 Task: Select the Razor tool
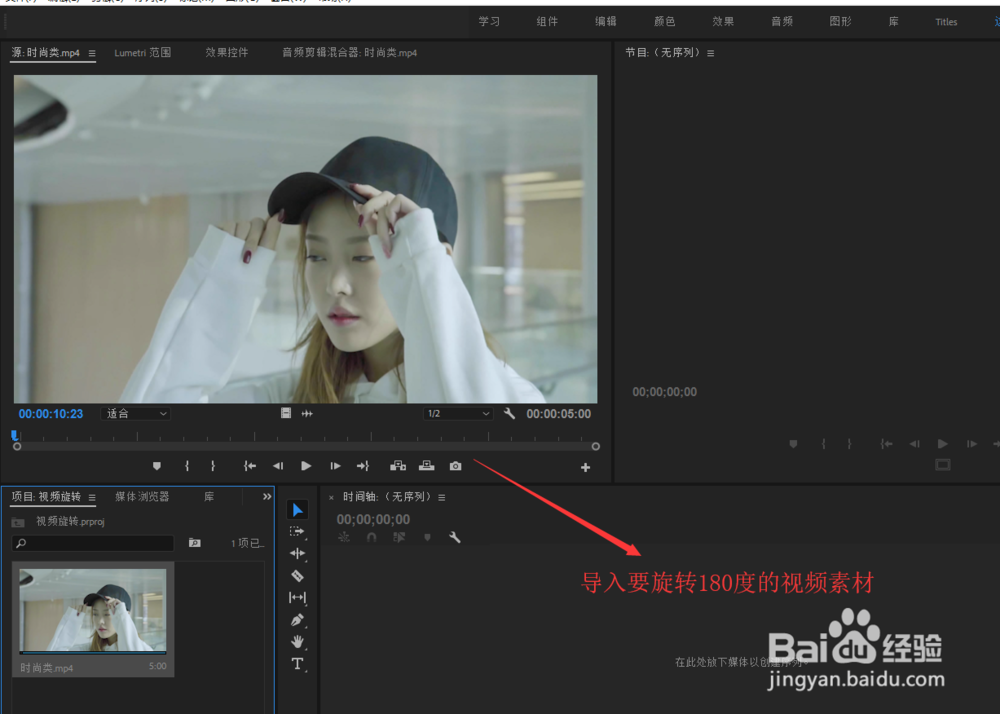point(297,576)
